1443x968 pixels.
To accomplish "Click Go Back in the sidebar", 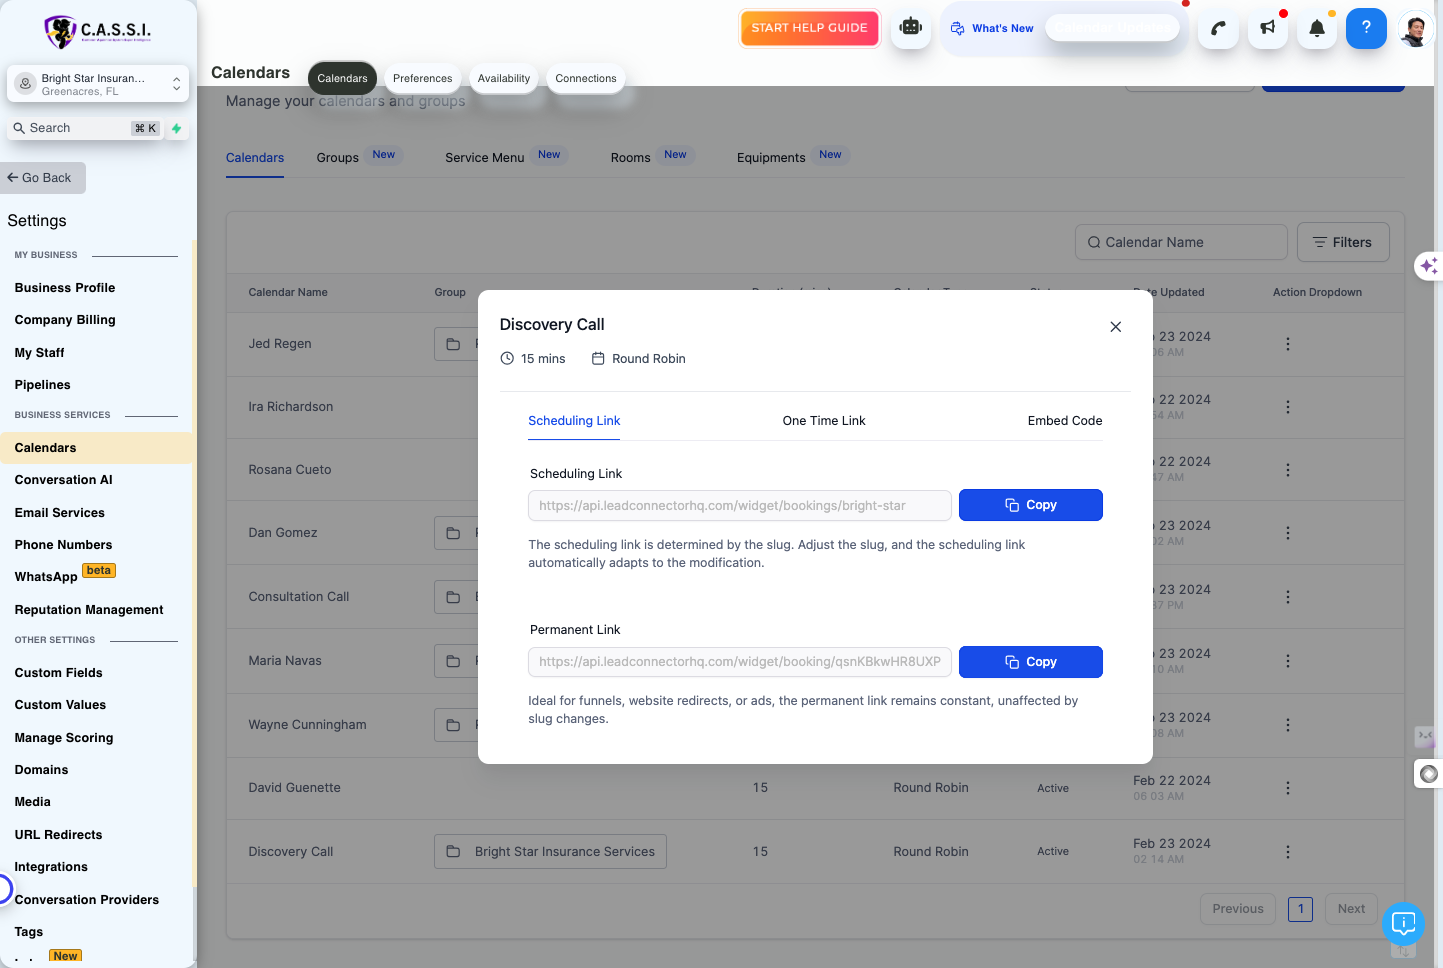I will (x=42, y=178).
